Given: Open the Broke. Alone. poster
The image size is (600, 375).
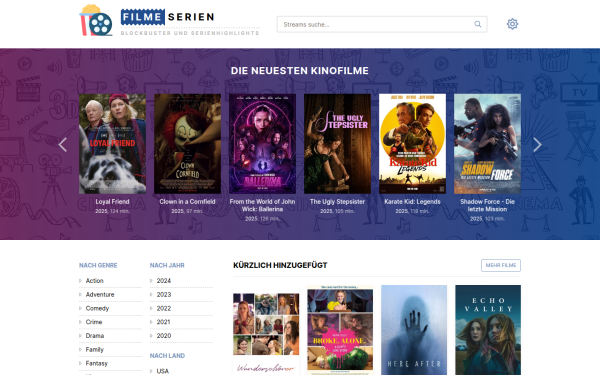Looking at the screenshot, I should point(340,330).
